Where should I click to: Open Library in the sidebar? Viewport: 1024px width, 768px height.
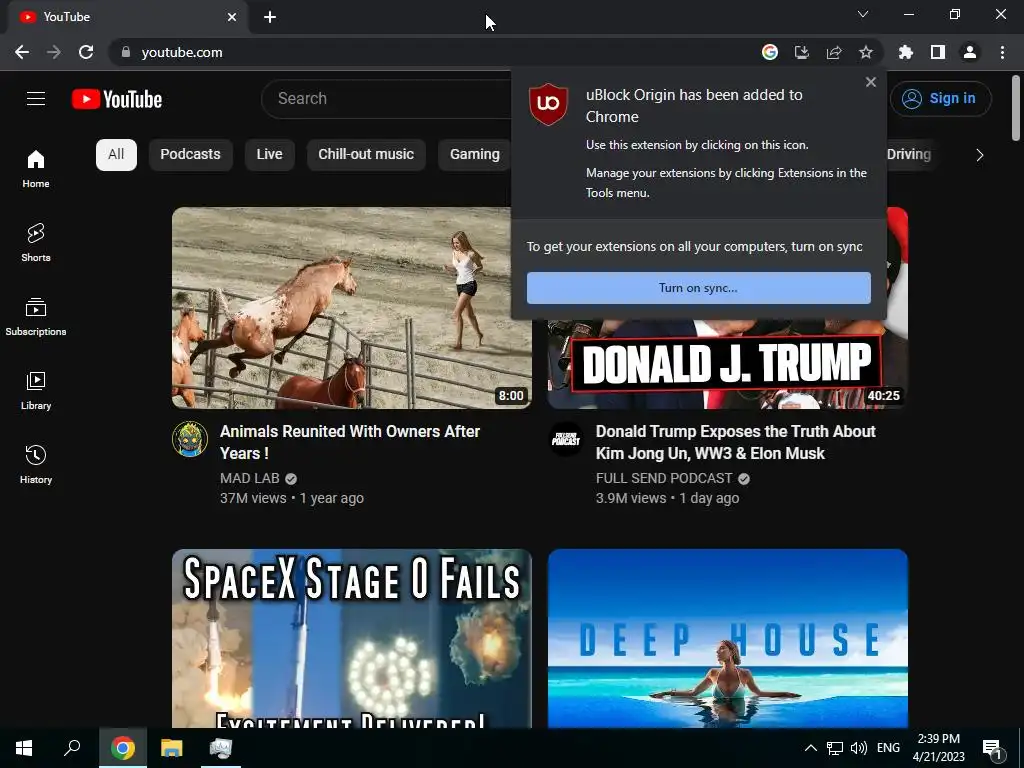(x=36, y=391)
